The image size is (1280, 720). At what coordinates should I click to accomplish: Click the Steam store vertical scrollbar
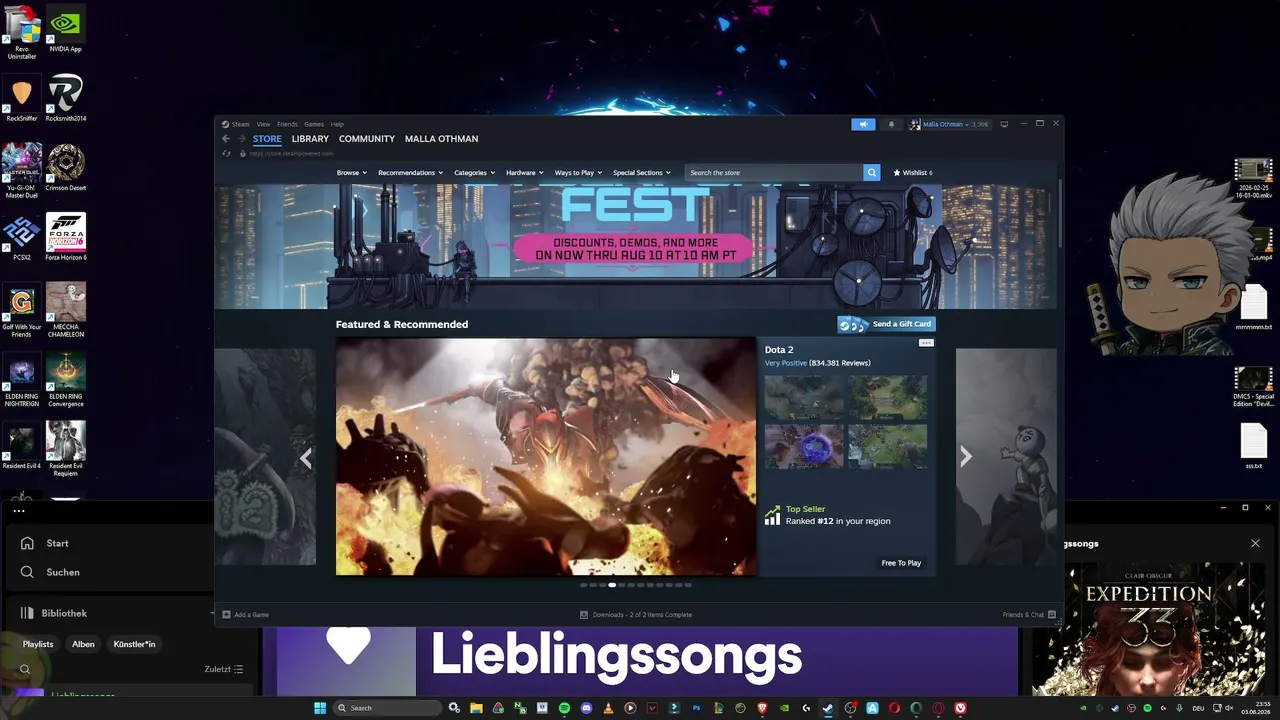1059,214
